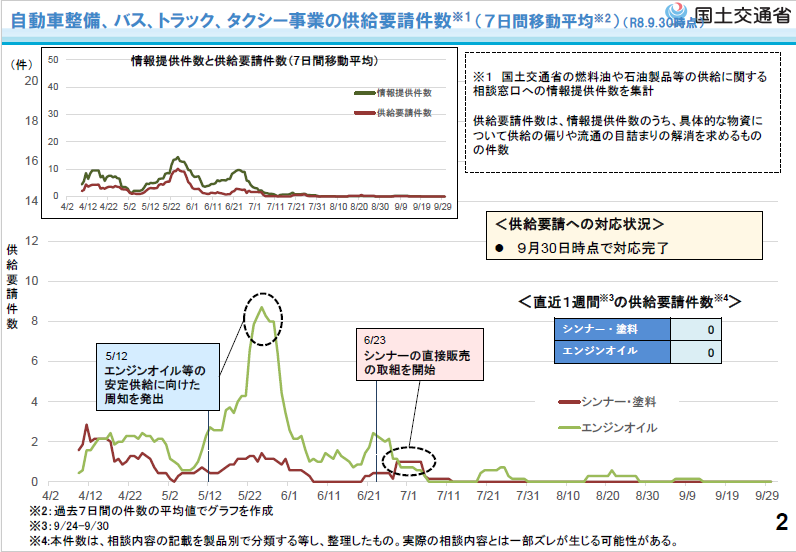Click the dark red 供給要請件数 inset legend line
Viewport: 796px width, 552px height.
(x=365, y=113)
